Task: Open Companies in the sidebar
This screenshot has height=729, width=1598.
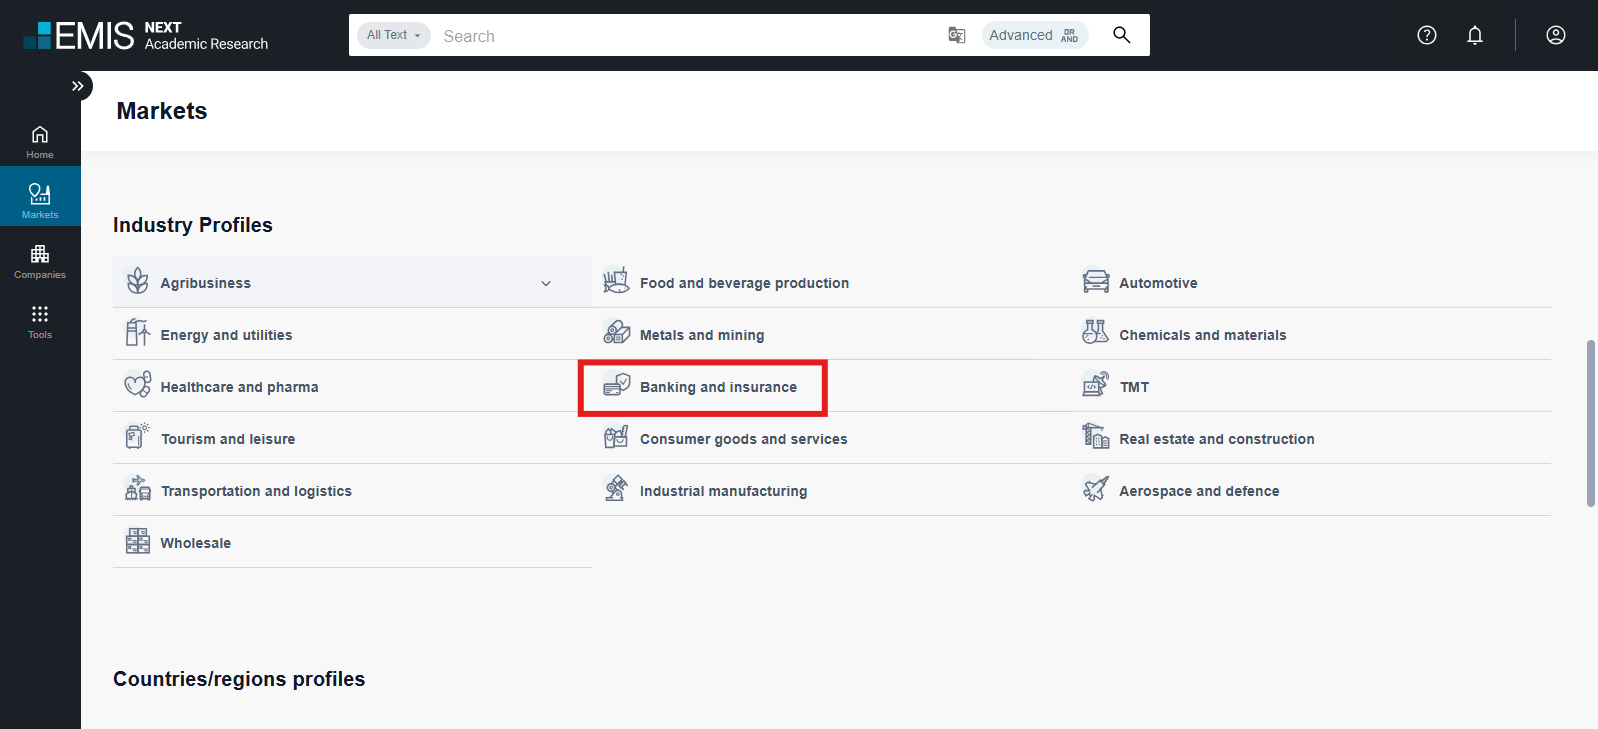Action: coord(40,261)
